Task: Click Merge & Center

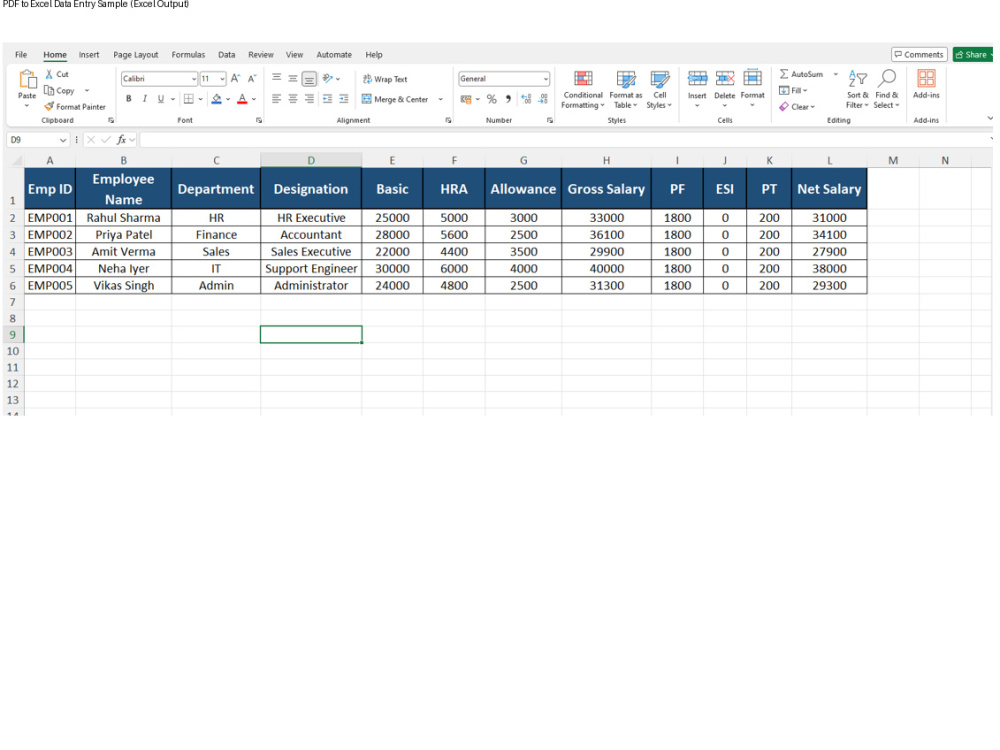Action: (395, 99)
